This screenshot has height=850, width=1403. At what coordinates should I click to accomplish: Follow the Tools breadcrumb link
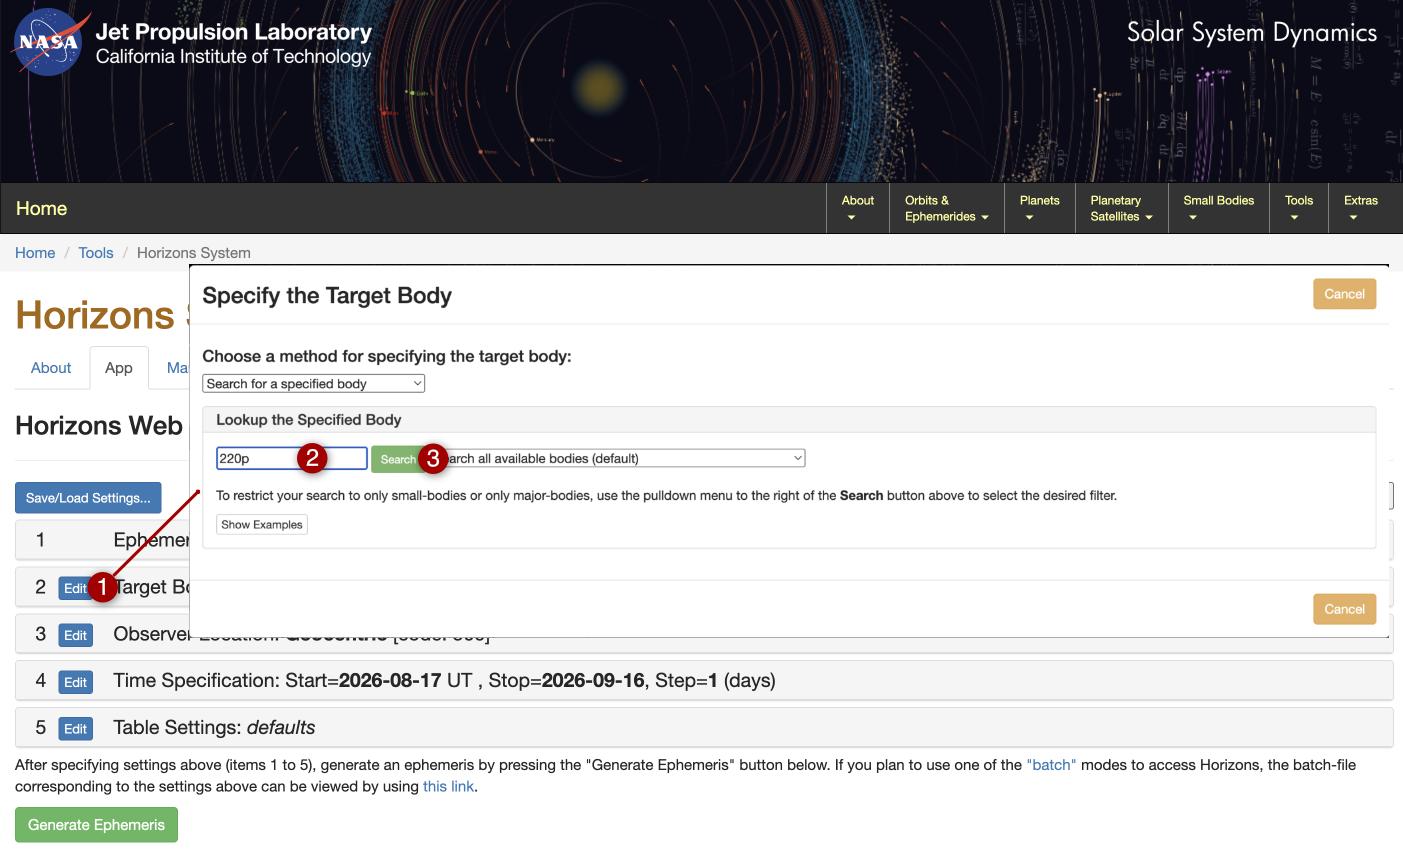(x=96, y=253)
